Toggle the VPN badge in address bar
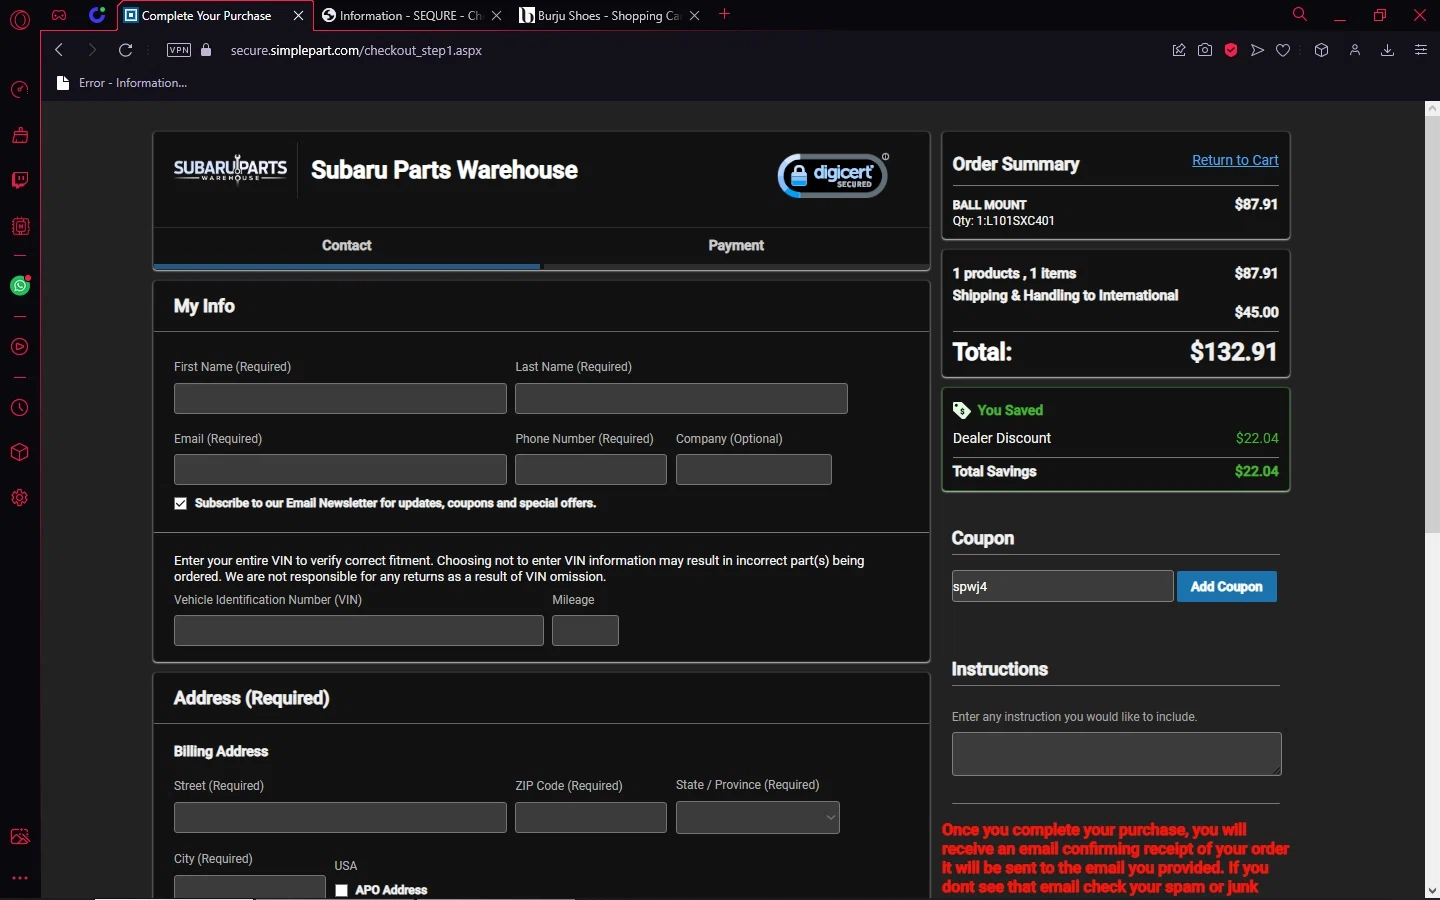1440x900 pixels. coord(179,50)
